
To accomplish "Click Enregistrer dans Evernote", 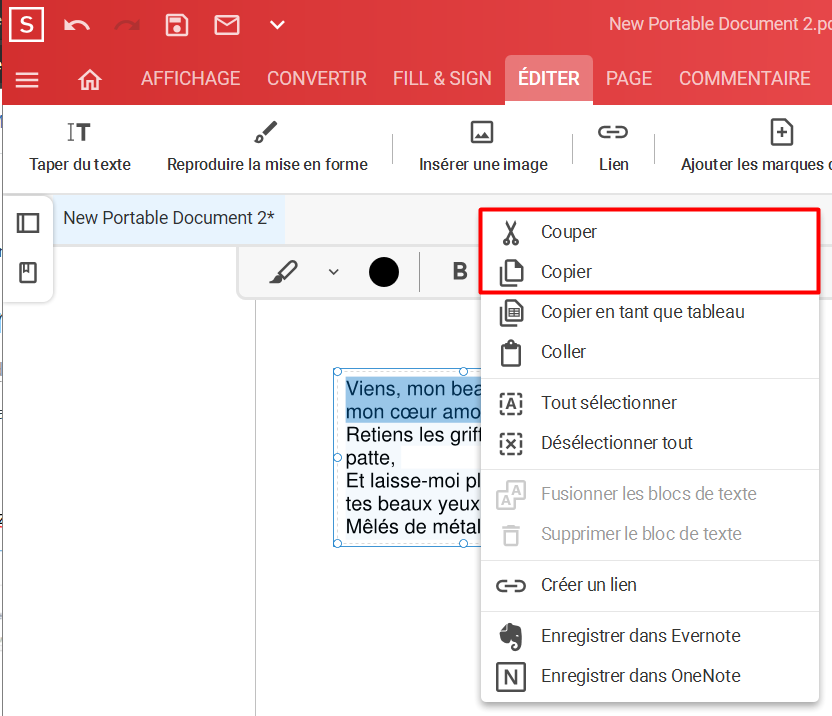I will [641, 635].
